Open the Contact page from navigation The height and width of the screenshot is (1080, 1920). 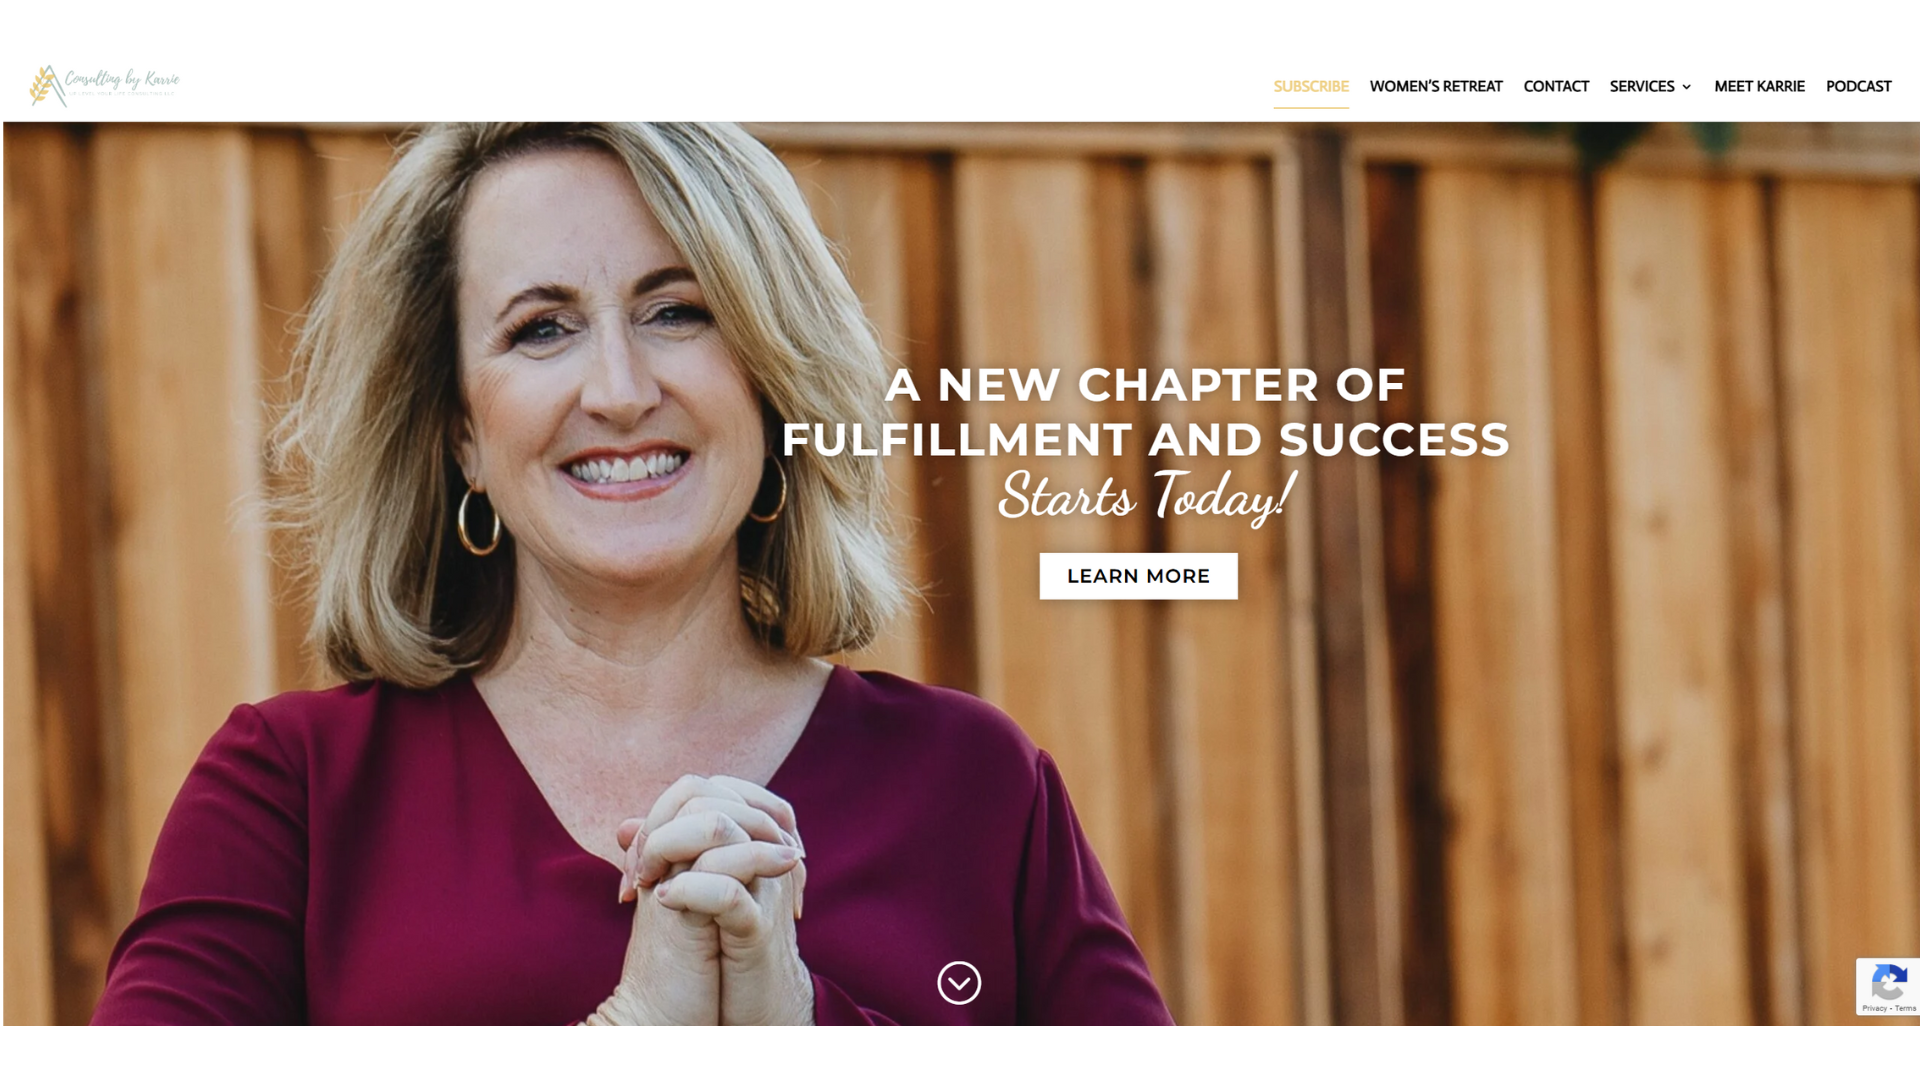[1556, 86]
